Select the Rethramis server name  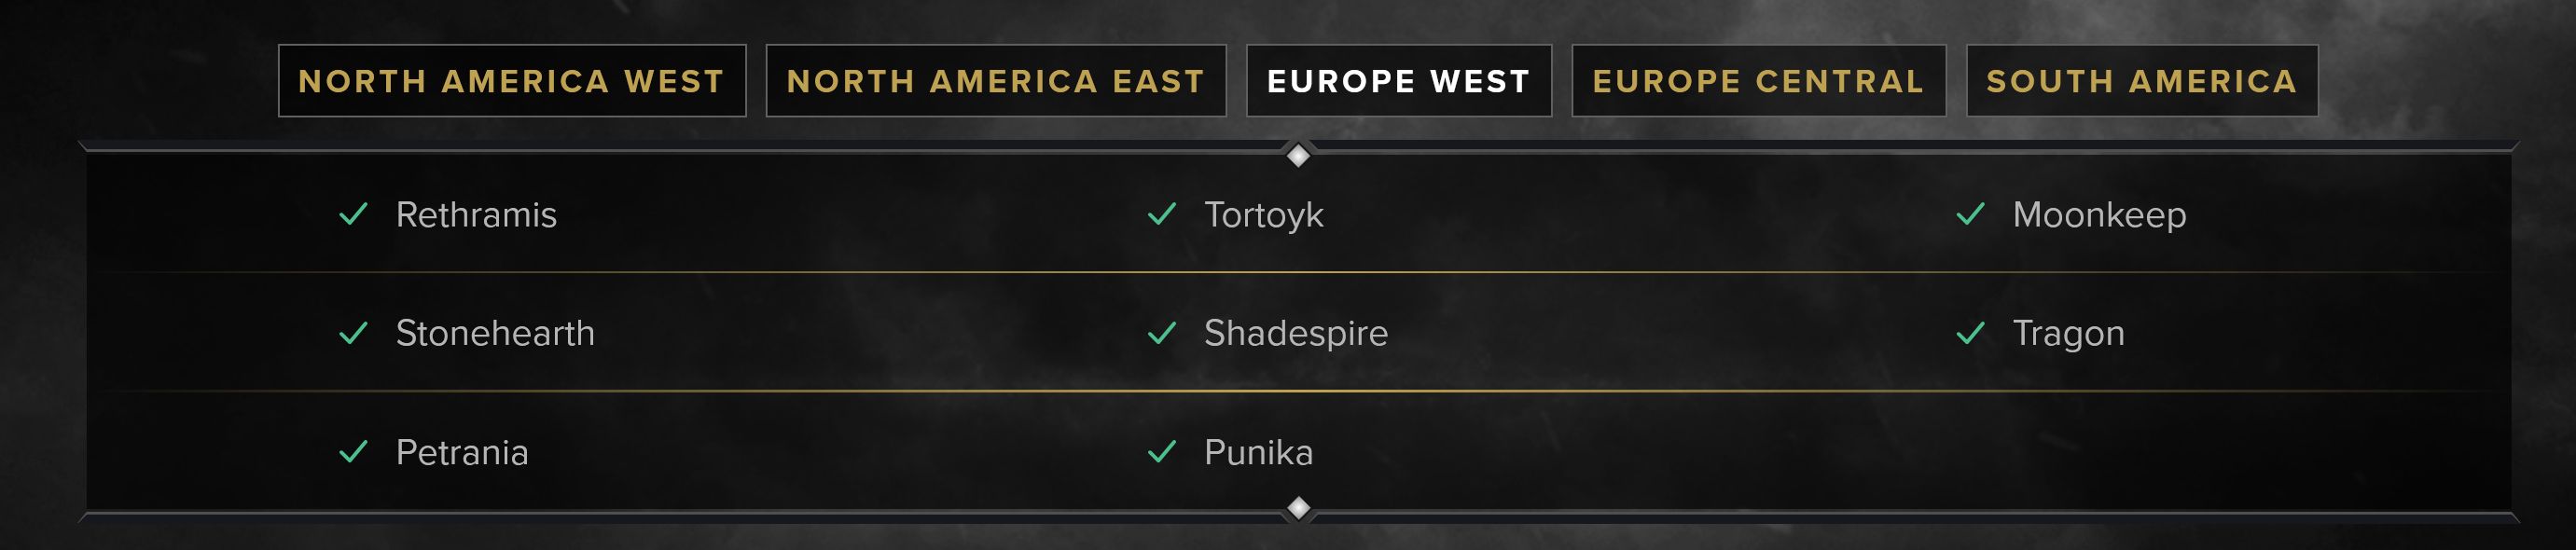(x=476, y=215)
